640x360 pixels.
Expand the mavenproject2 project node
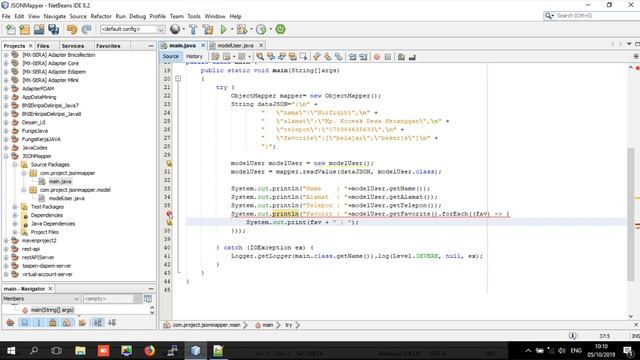point(6,241)
